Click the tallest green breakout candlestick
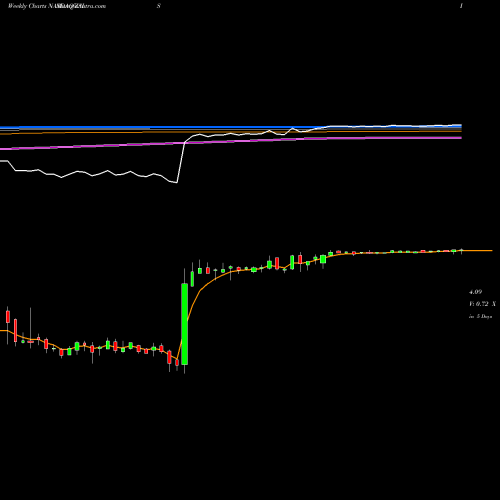500x500 pixels. pyautogui.click(x=184, y=324)
